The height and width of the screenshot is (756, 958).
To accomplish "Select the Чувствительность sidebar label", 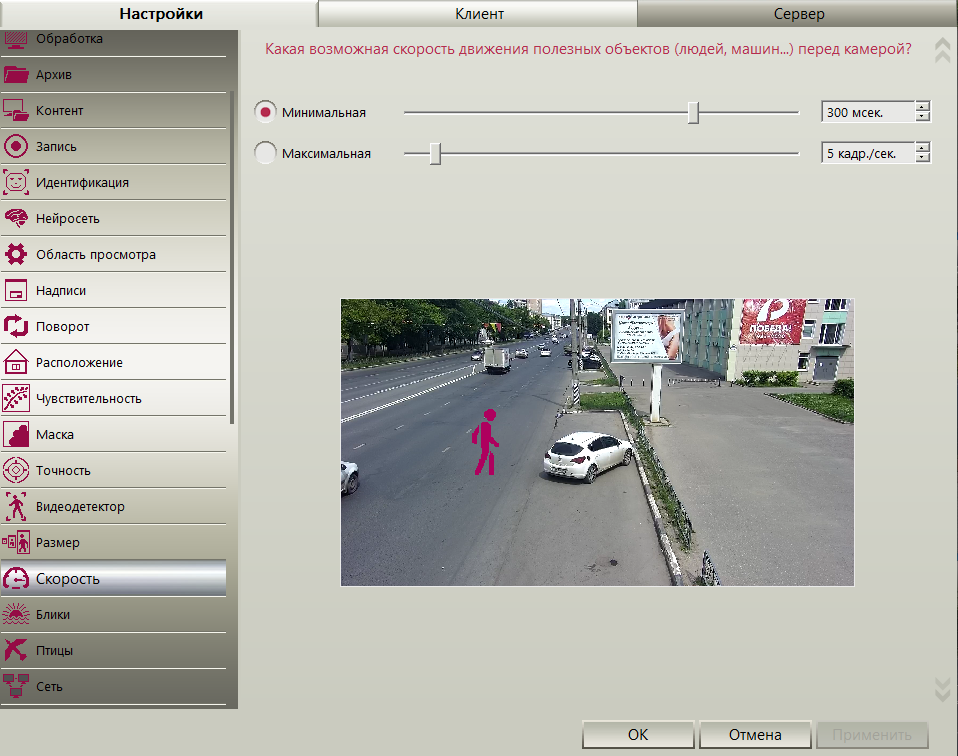I will (89, 398).
